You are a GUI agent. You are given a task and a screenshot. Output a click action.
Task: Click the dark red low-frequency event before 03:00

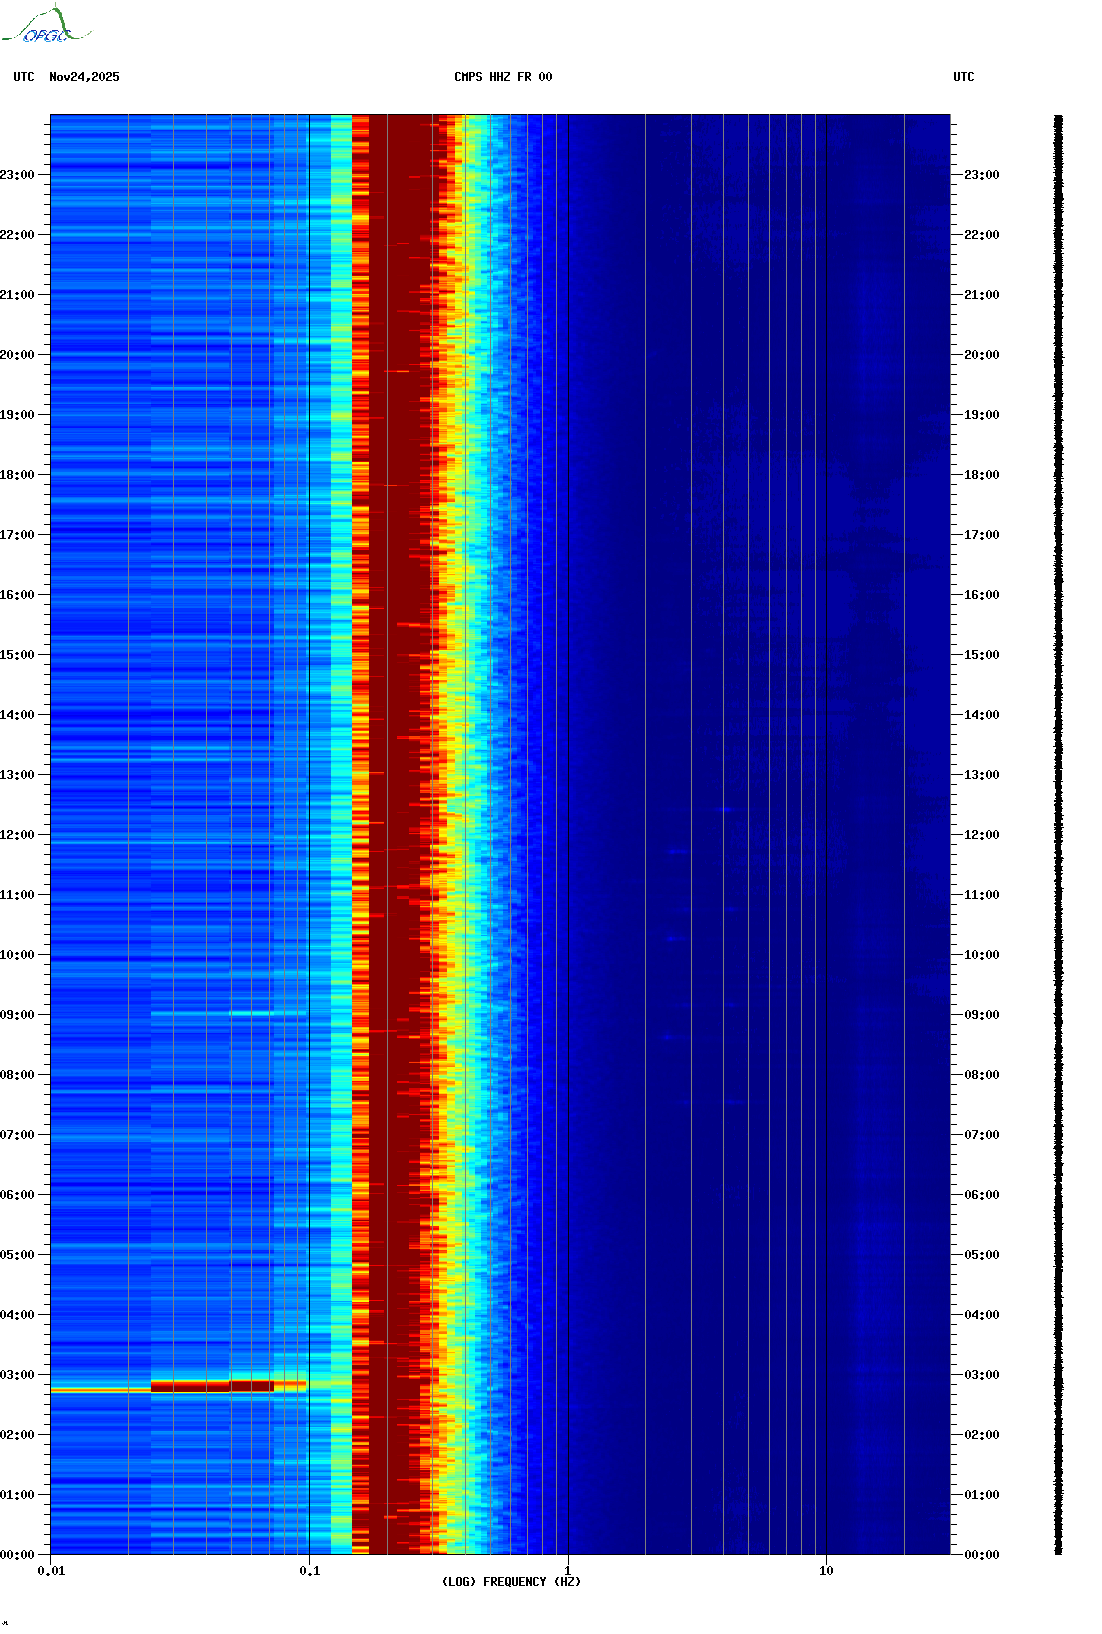[x=211, y=1386]
